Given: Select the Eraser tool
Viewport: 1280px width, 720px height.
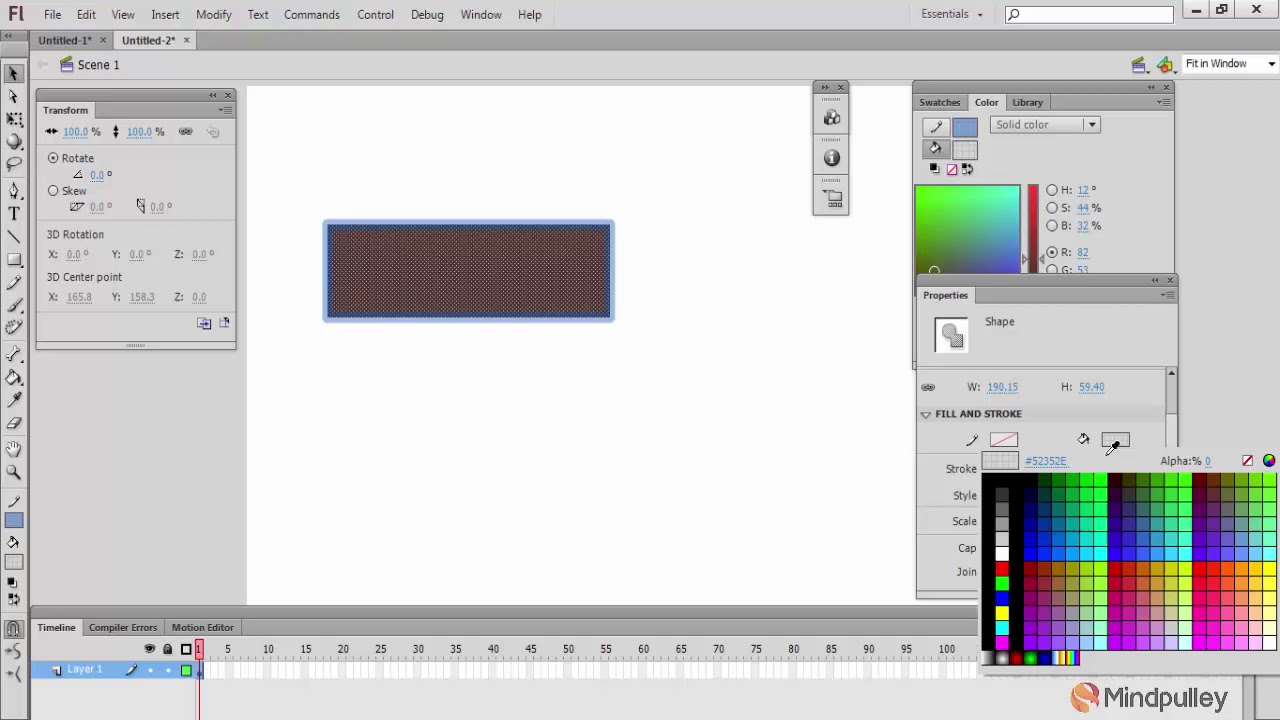Looking at the screenshot, I should [x=14, y=424].
